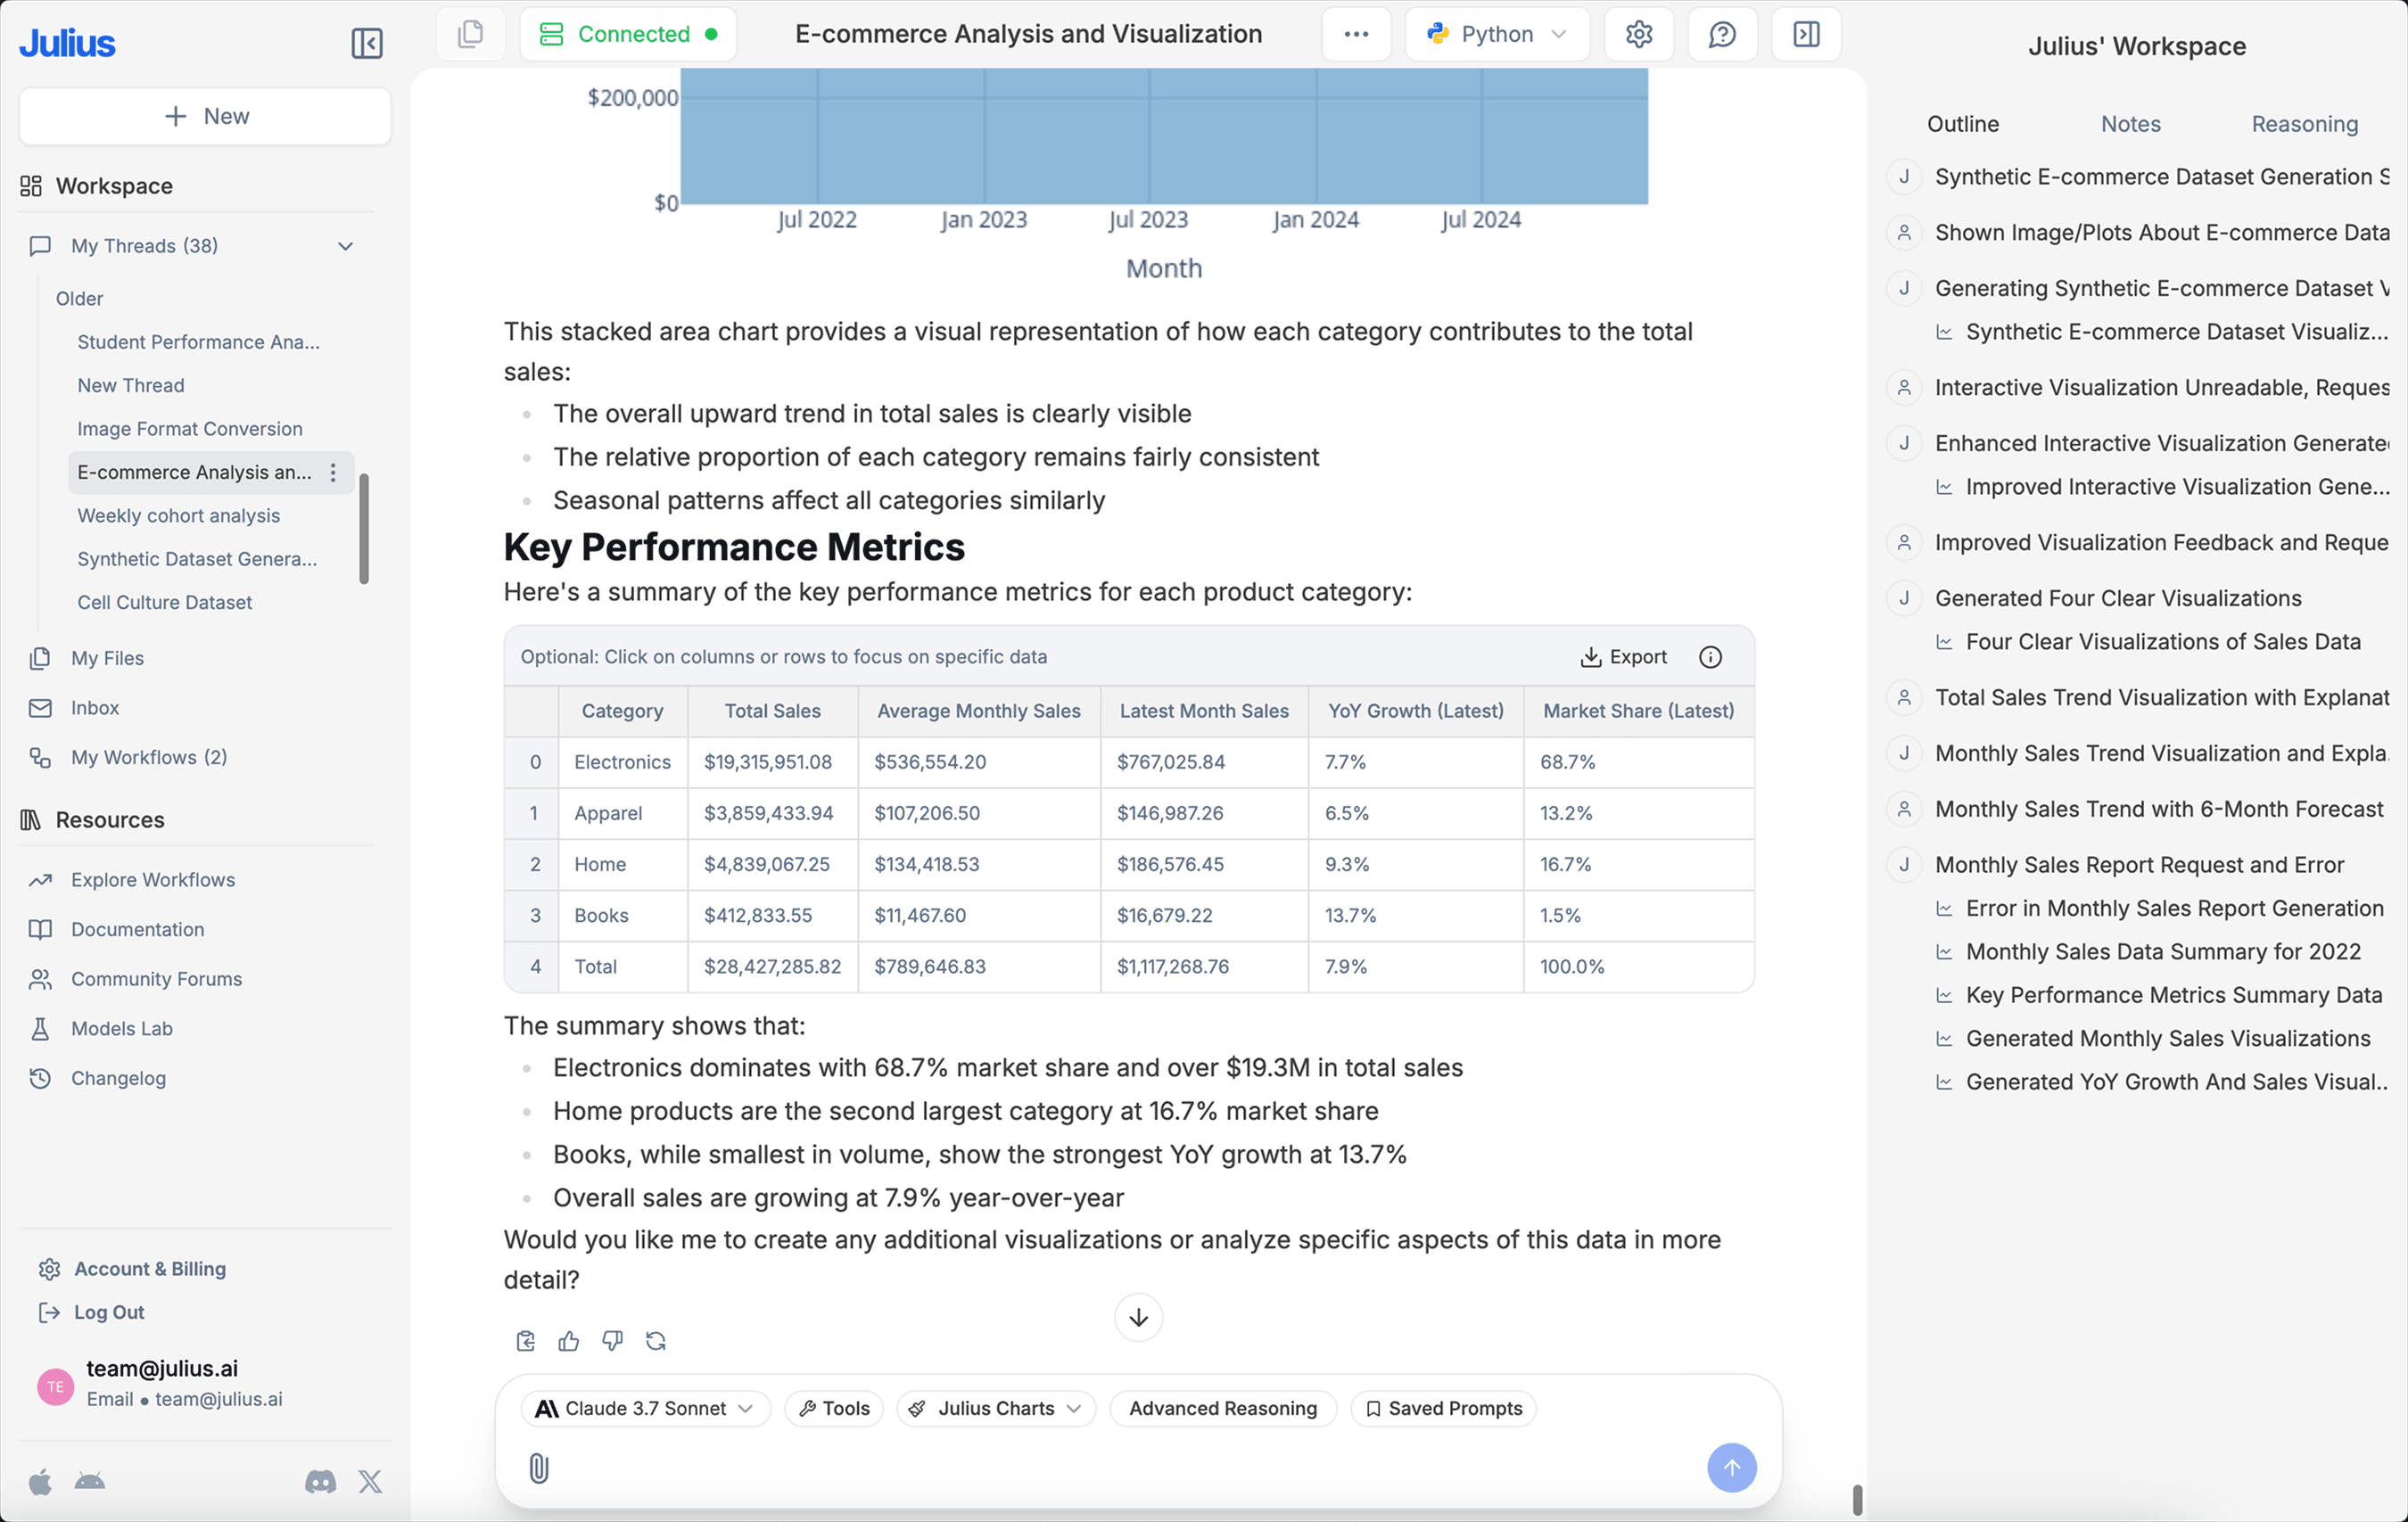Click the feedback chat bubble icon top right
2408x1522 pixels.
pyautogui.click(x=1722, y=33)
